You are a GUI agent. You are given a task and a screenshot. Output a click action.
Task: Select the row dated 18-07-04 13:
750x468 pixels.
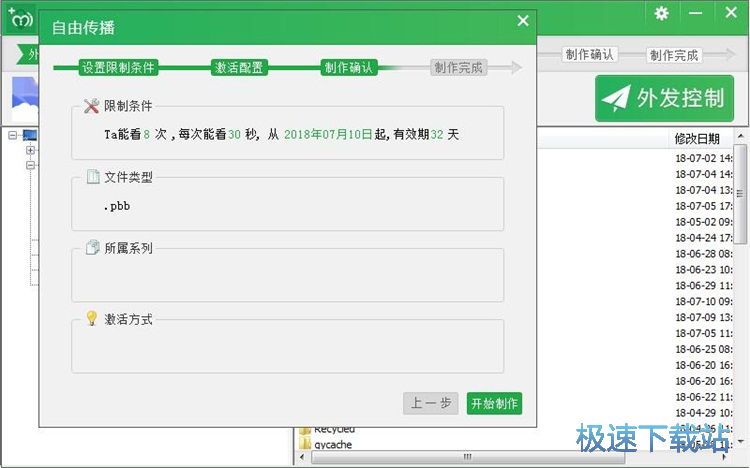click(x=703, y=190)
